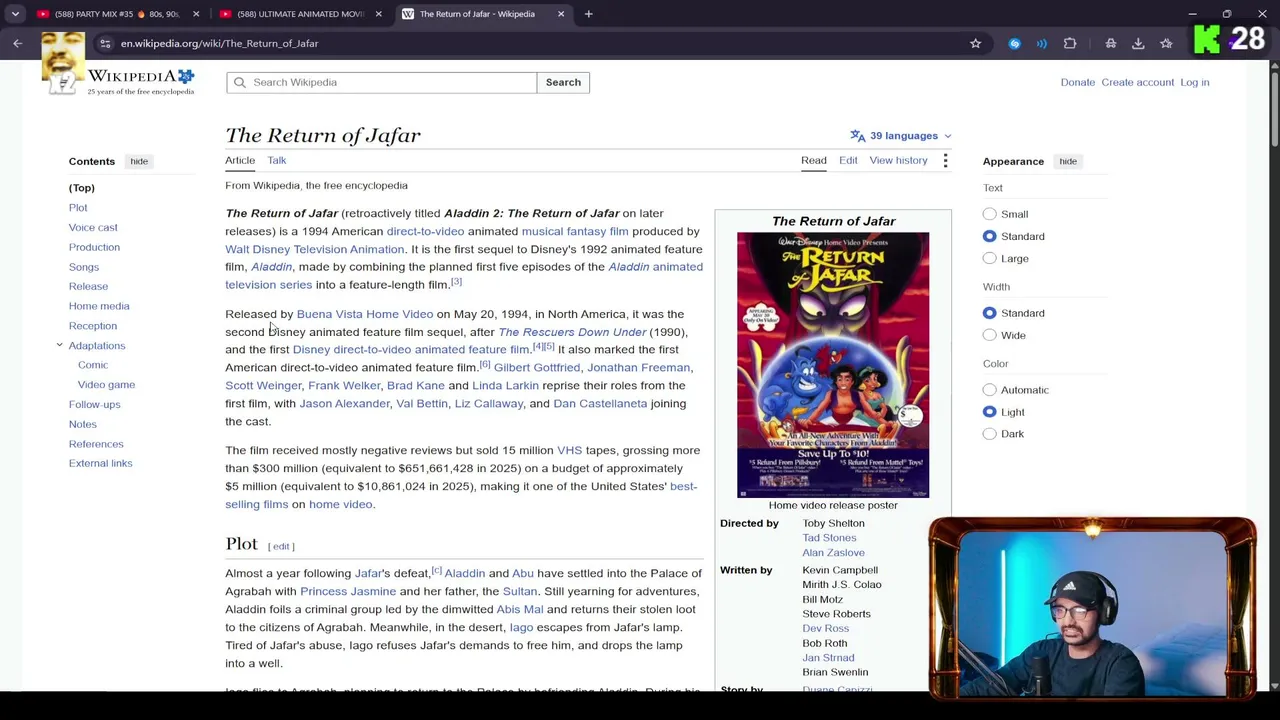The height and width of the screenshot is (720, 1280).
Task: Jump to Reception in Contents
Action: coord(93,326)
